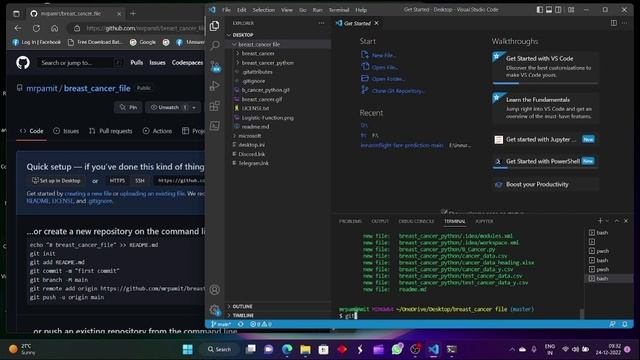Screen dimensions: 640x360
Task: Open editor more actions ellipsis
Action: pyautogui.click(x=624, y=23)
